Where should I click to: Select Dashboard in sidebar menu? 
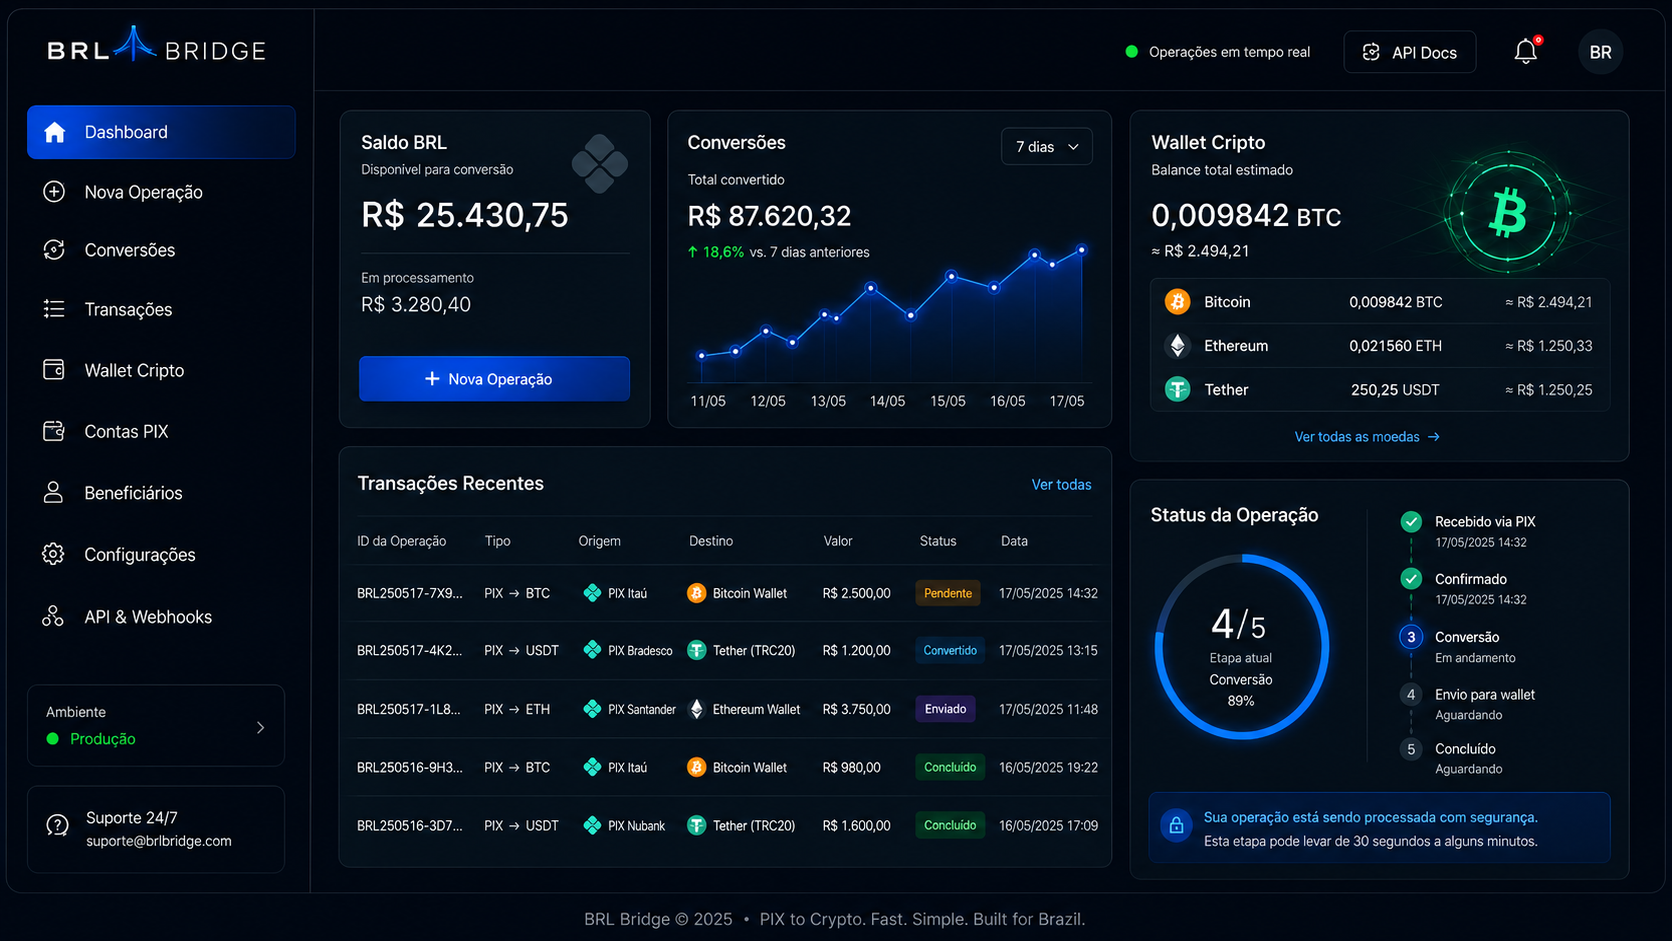pyautogui.click(x=161, y=132)
